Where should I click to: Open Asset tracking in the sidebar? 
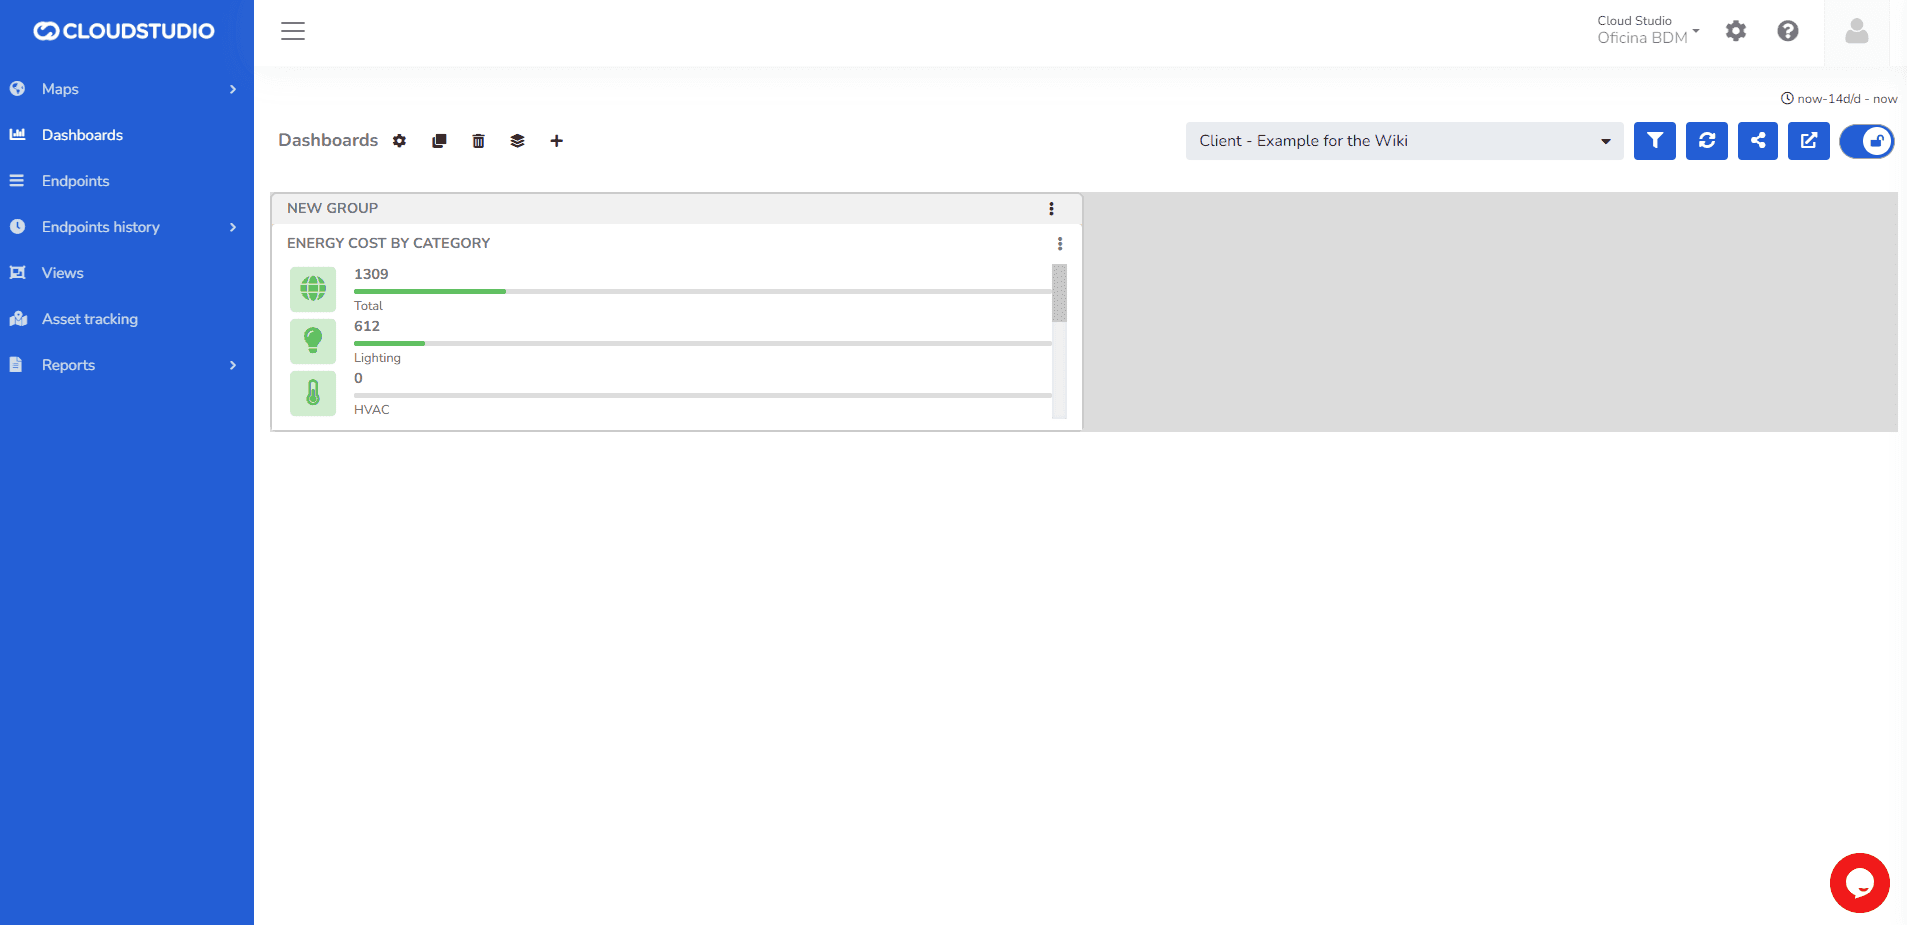(x=90, y=319)
